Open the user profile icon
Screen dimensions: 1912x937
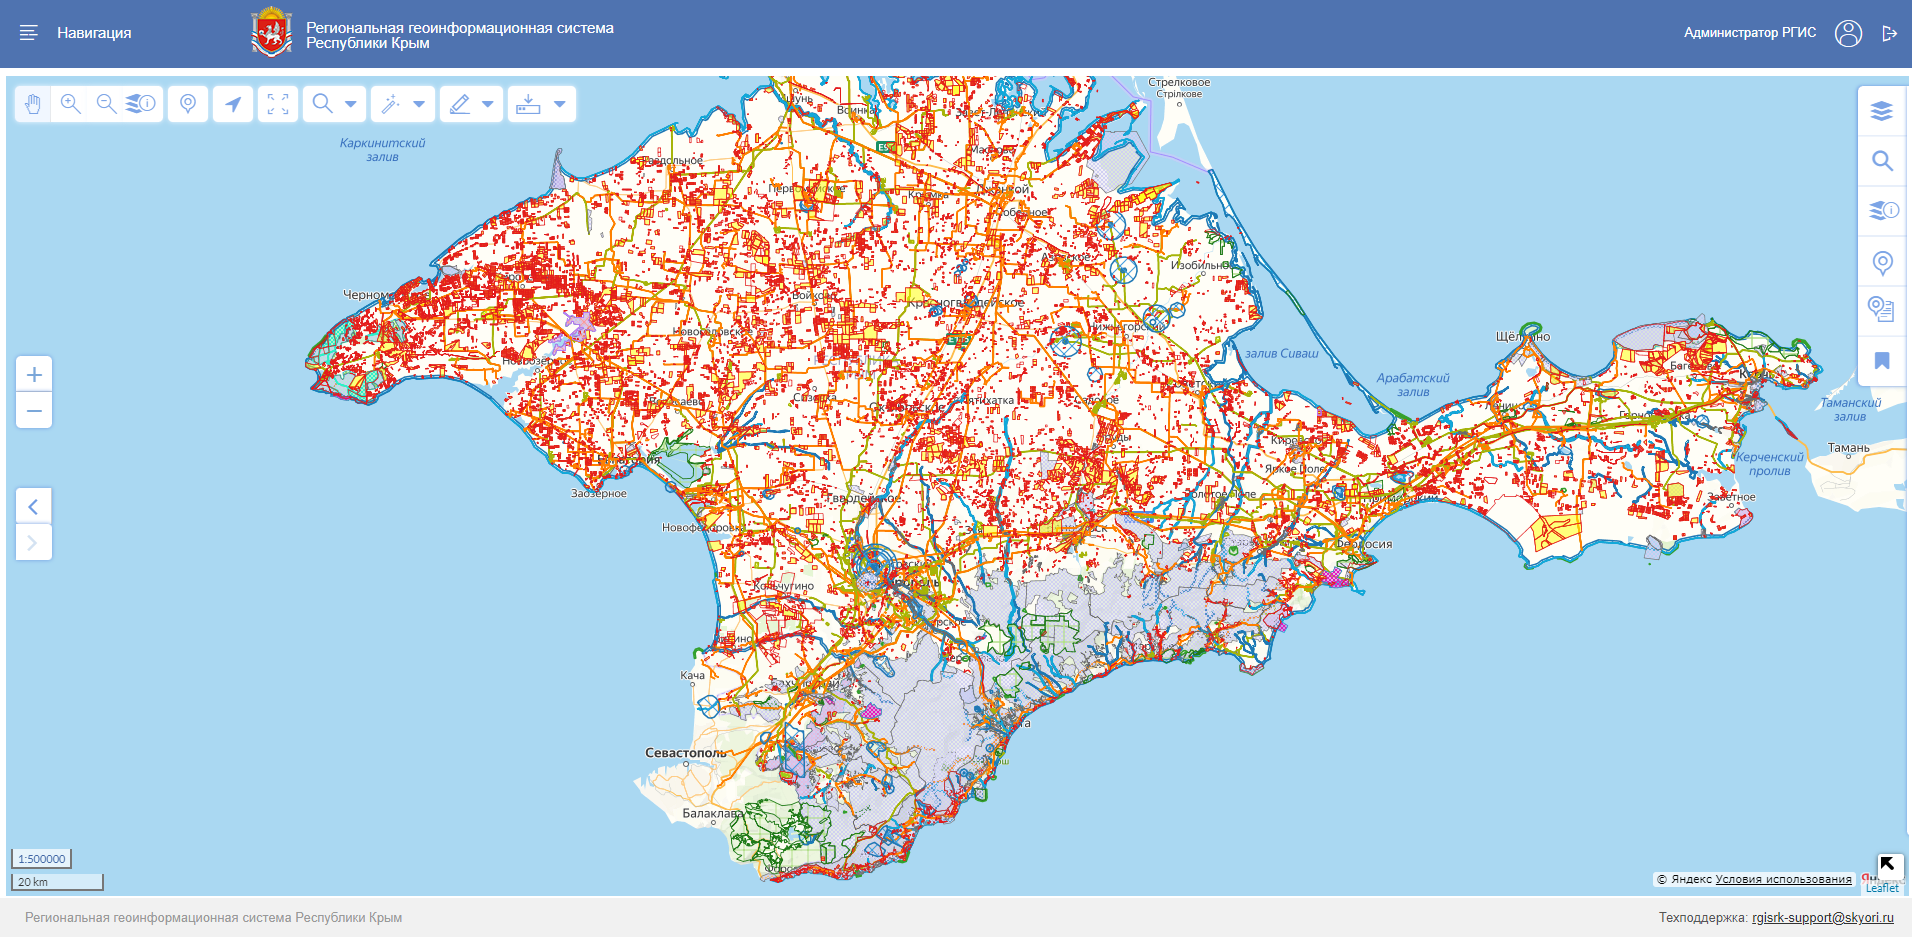pyautogui.click(x=1848, y=33)
